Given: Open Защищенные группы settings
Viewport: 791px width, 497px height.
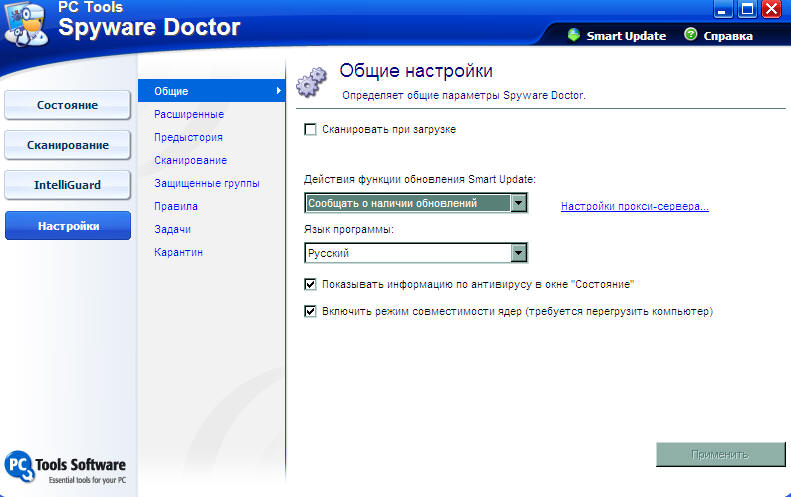Looking at the screenshot, I should 207,183.
